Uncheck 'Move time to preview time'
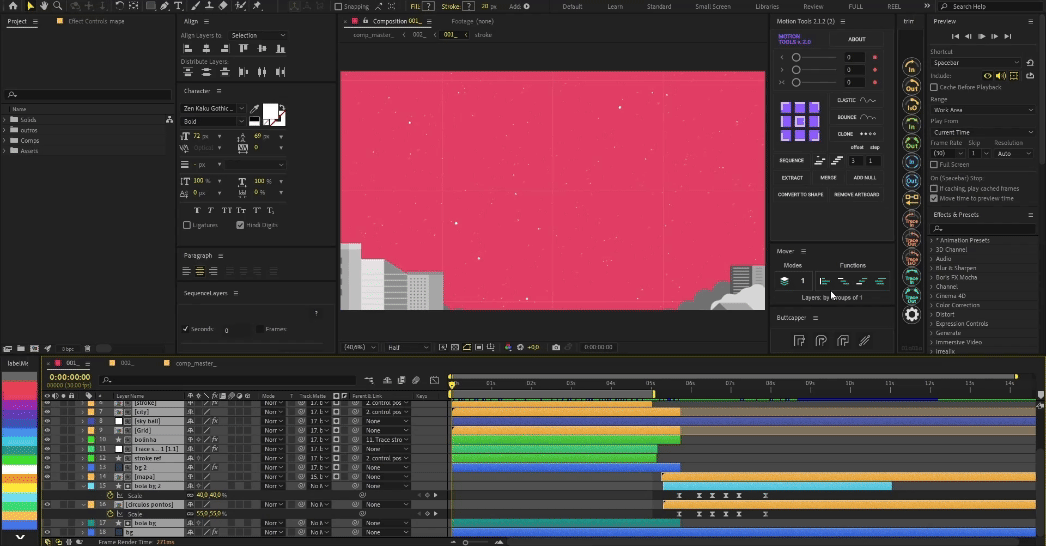The height and width of the screenshot is (546, 1046). [x=934, y=198]
